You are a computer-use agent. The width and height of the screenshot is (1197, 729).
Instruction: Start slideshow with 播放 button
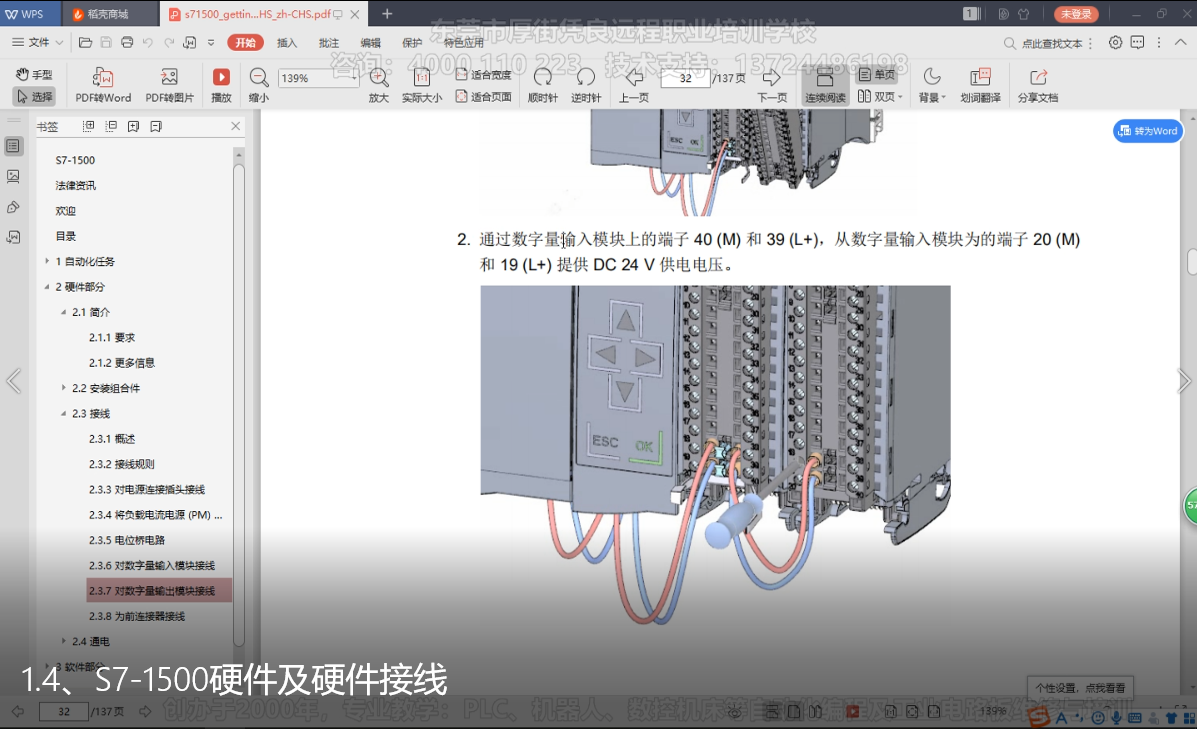221,85
